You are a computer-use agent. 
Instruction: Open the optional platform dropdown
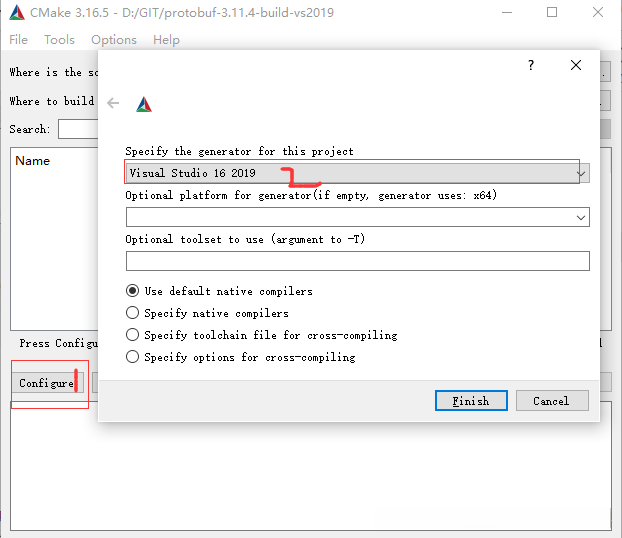coord(357,217)
